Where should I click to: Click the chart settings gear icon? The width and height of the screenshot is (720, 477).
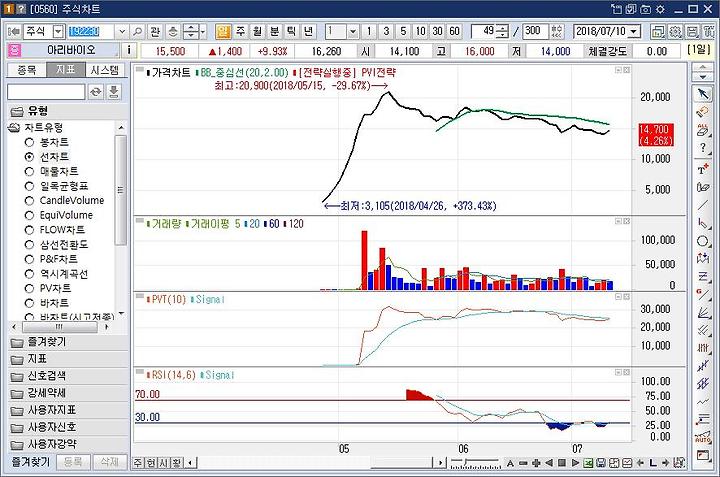(675, 31)
